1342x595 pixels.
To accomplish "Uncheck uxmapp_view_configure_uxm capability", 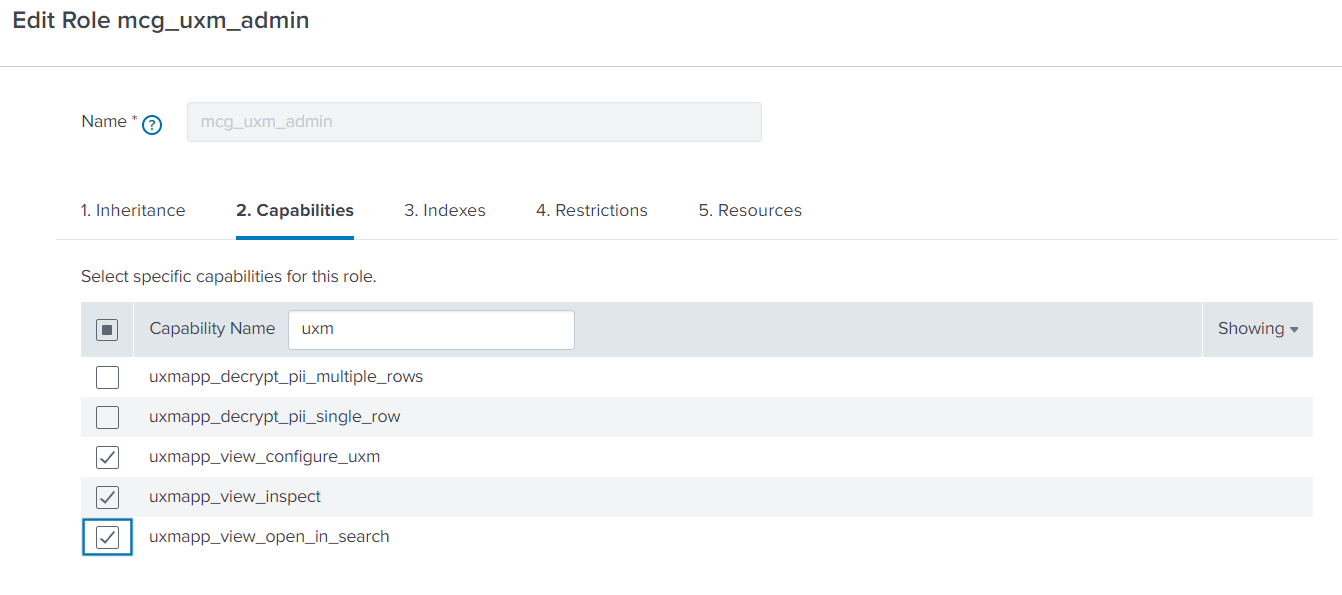I will [107, 457].
